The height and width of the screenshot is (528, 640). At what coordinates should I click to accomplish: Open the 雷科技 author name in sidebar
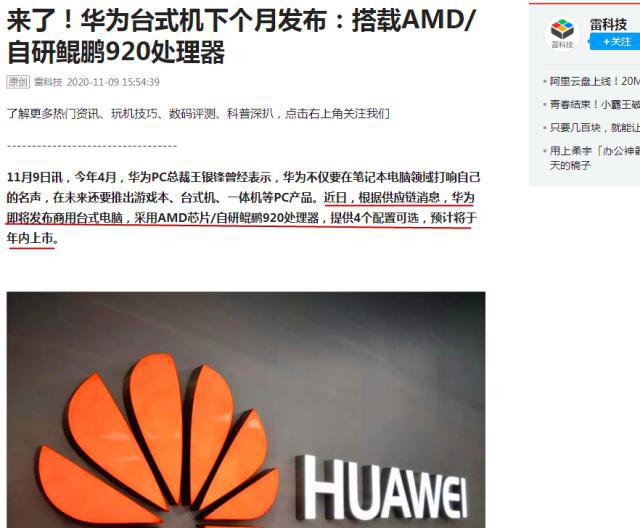point(608,24)
